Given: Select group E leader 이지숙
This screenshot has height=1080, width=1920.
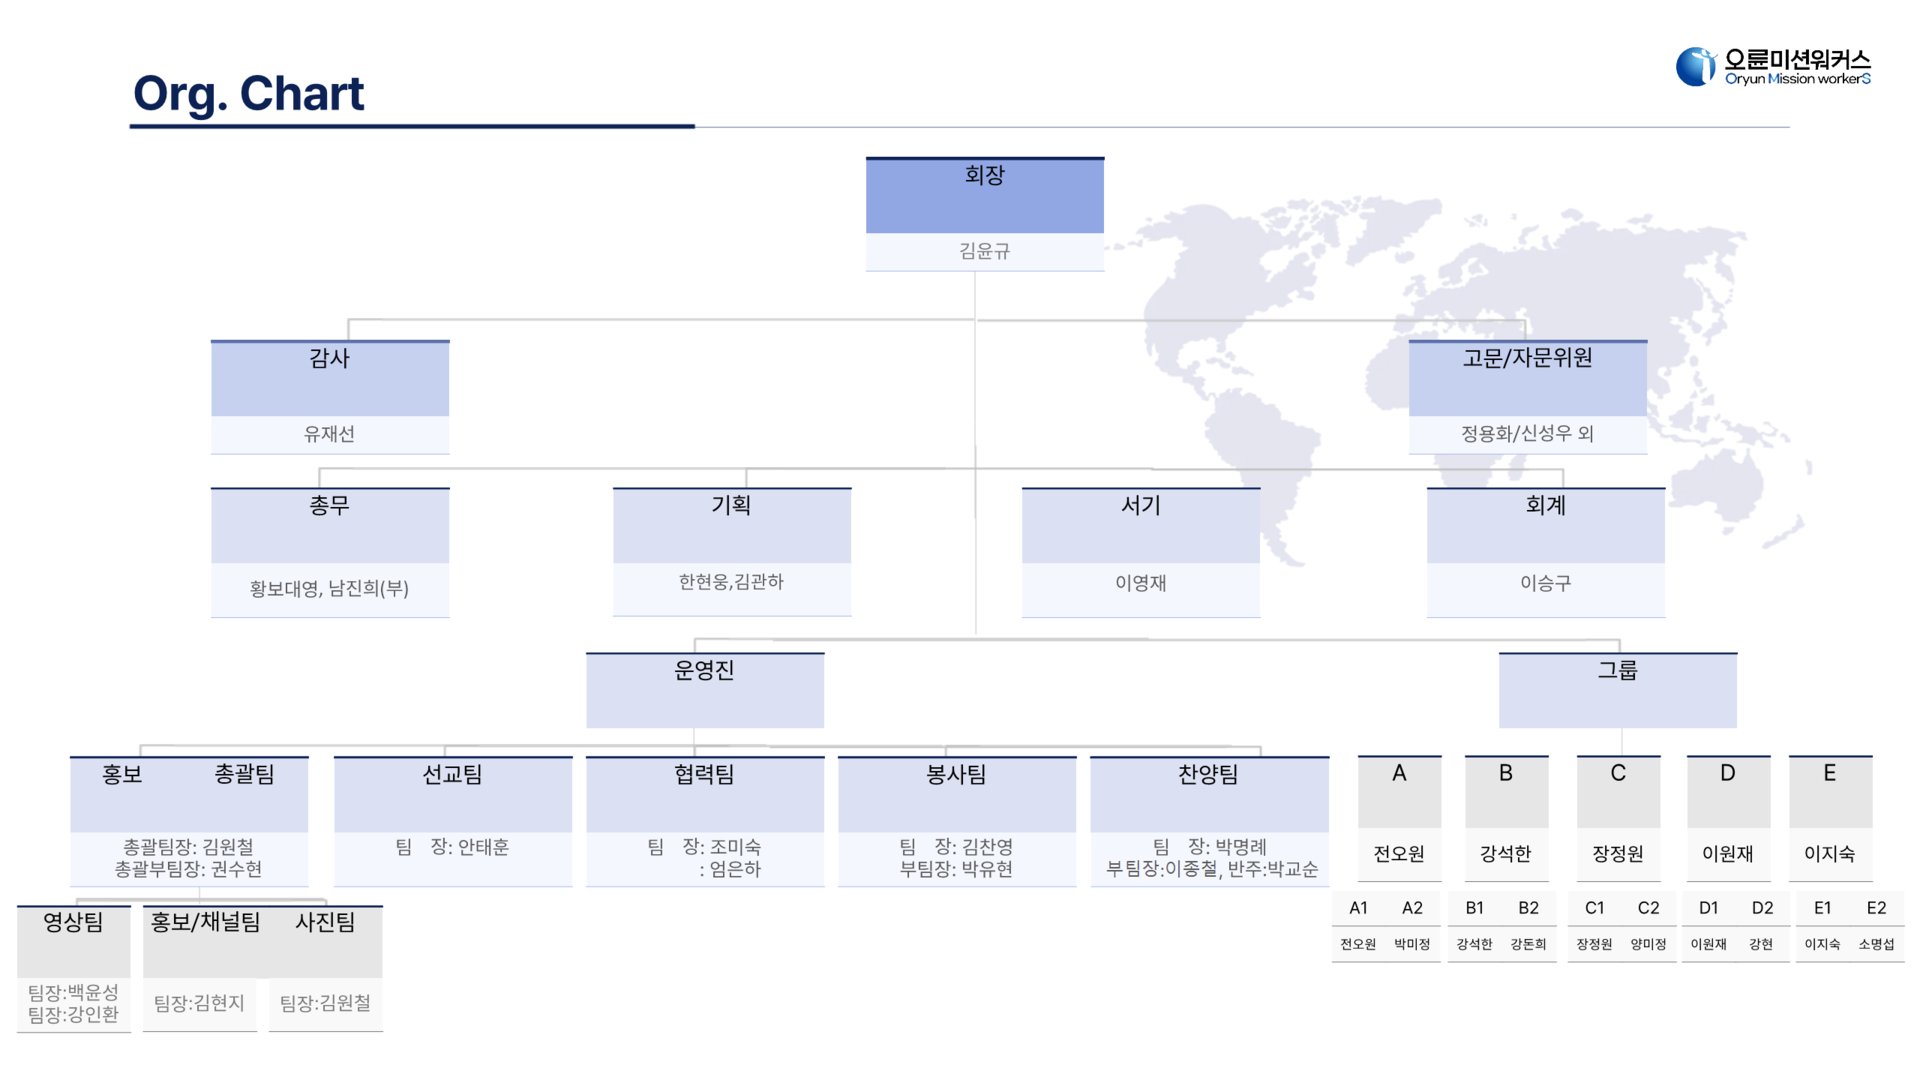Looking at the screenshot, I should coord(1829,854).
